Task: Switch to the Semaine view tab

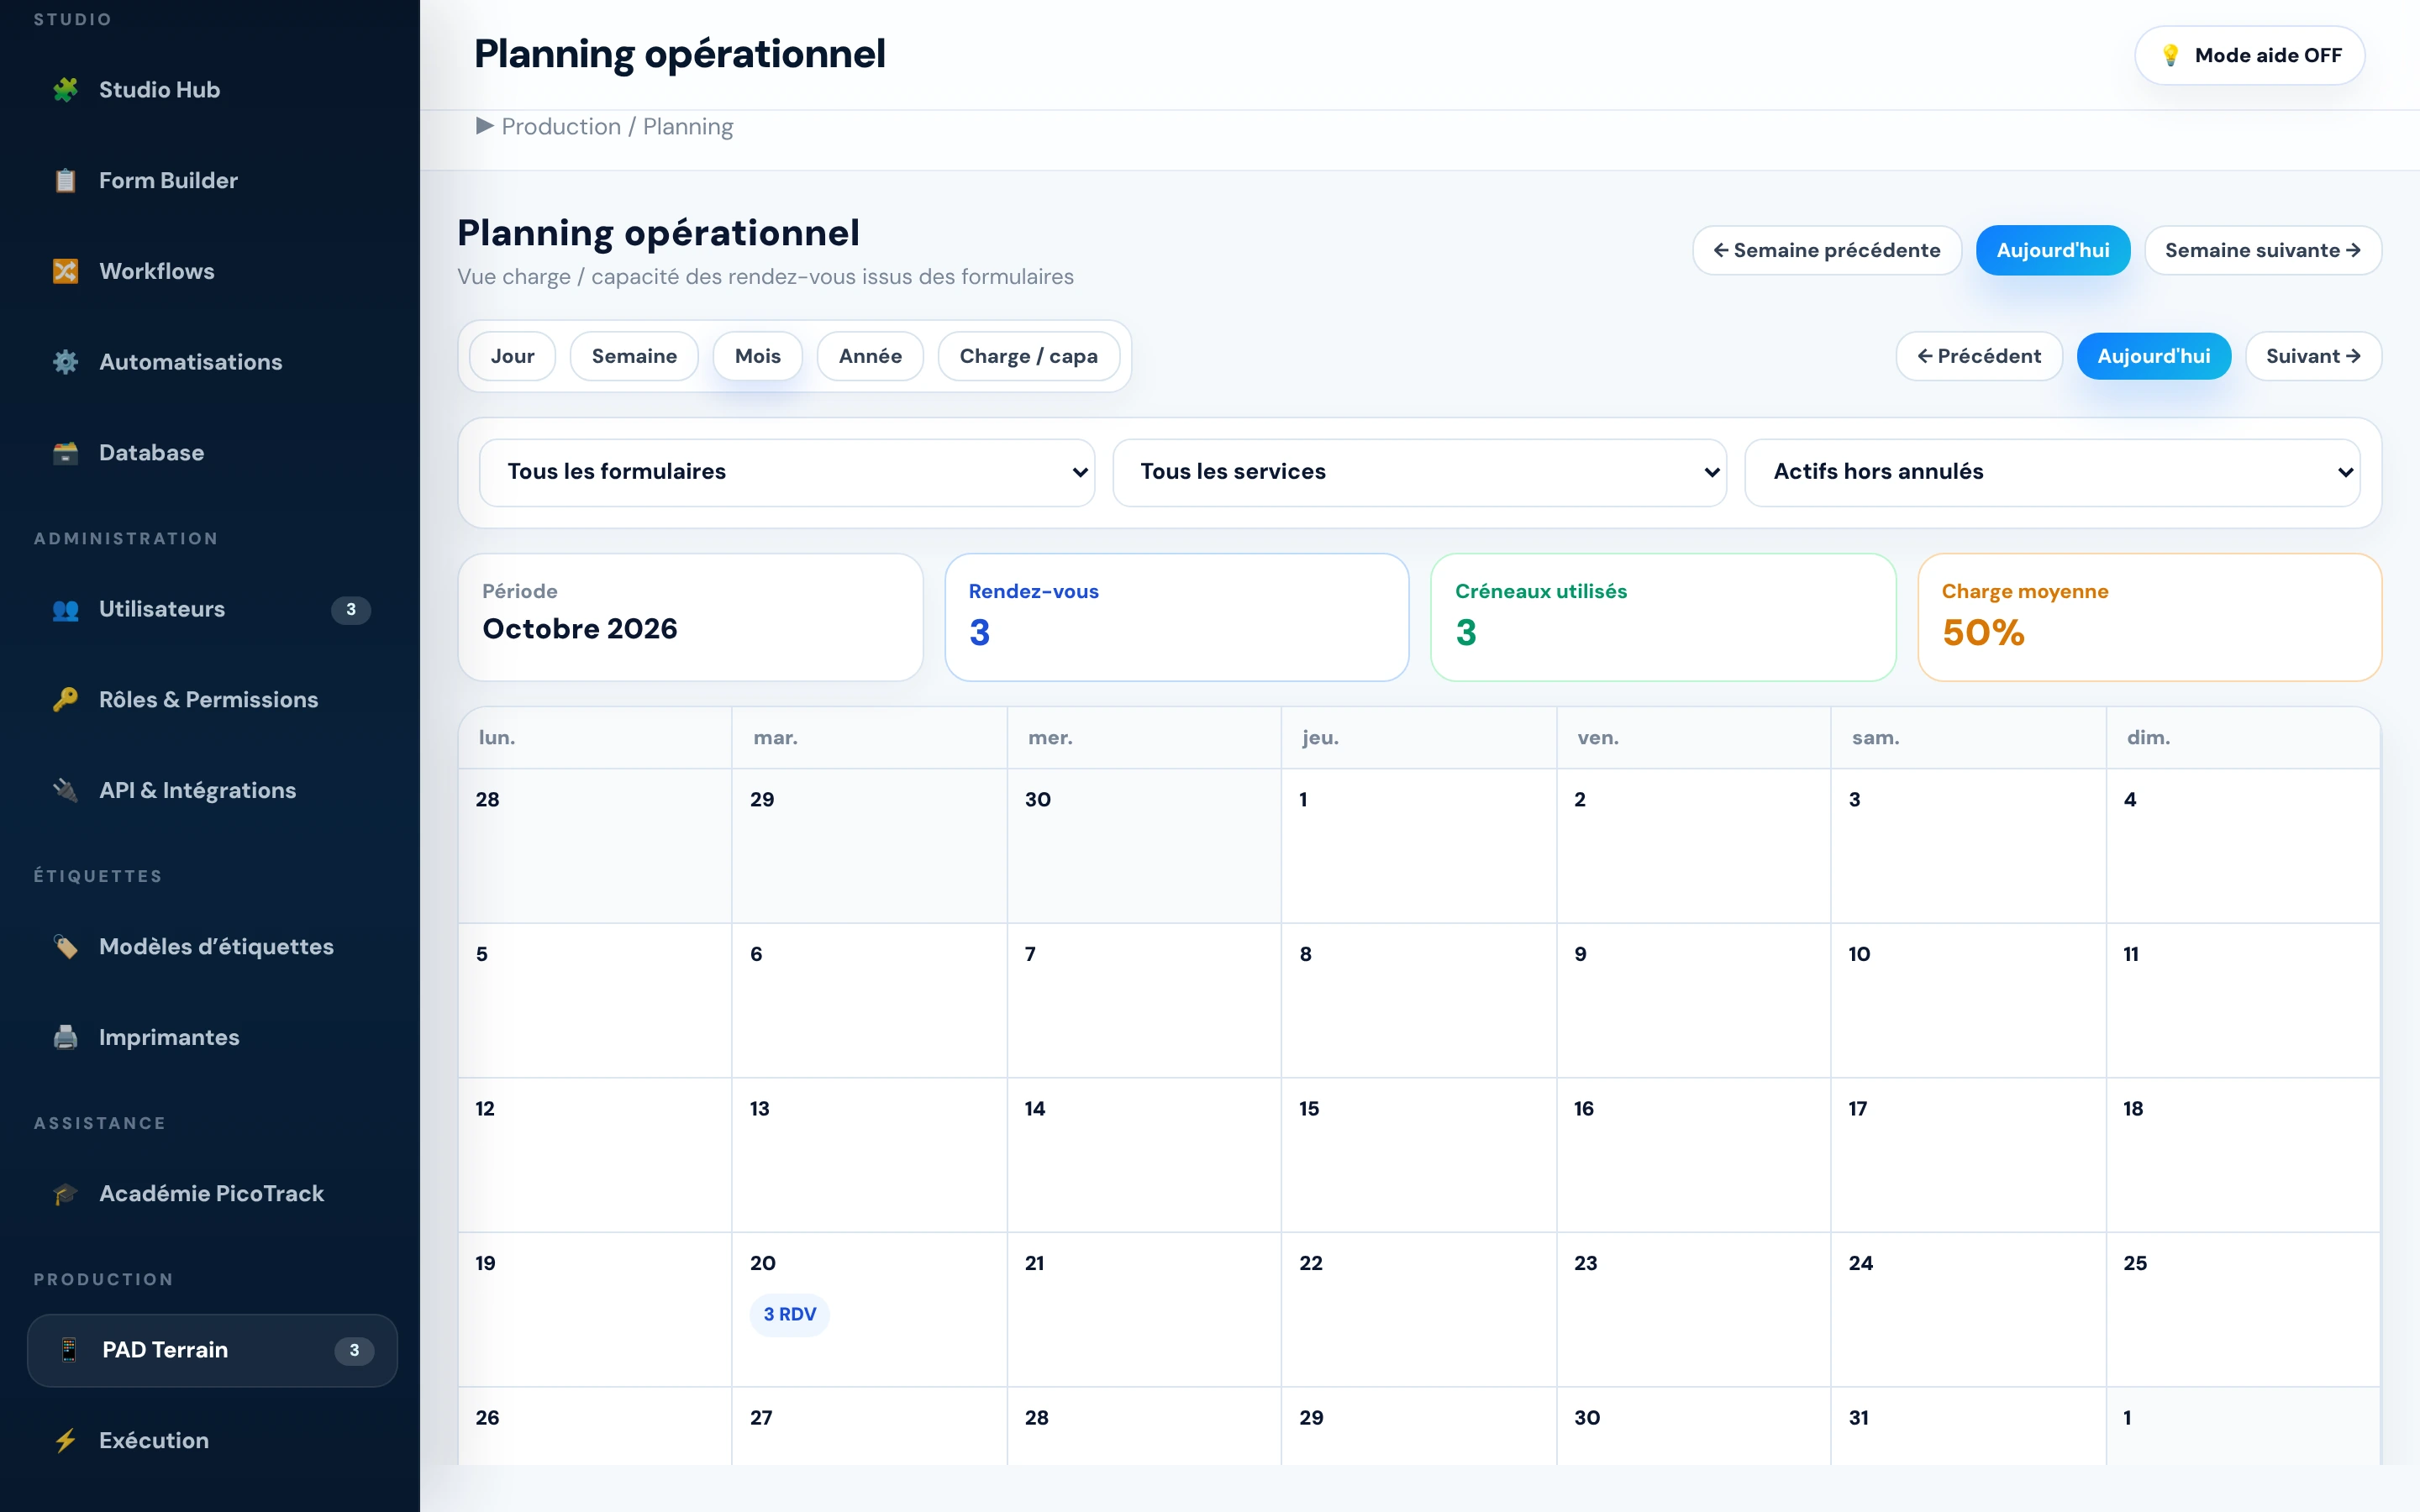Action: 634,356
